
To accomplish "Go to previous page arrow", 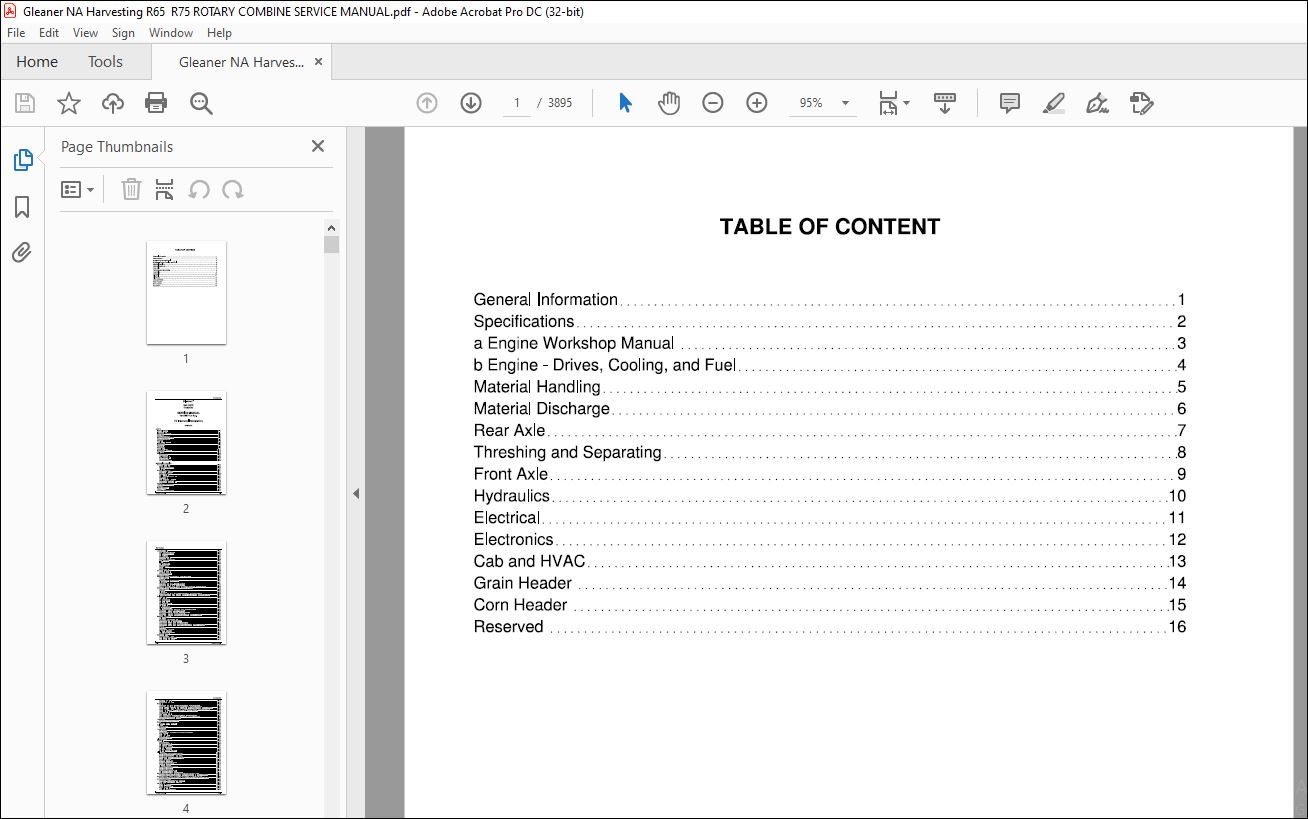I will tap(427, 103).
